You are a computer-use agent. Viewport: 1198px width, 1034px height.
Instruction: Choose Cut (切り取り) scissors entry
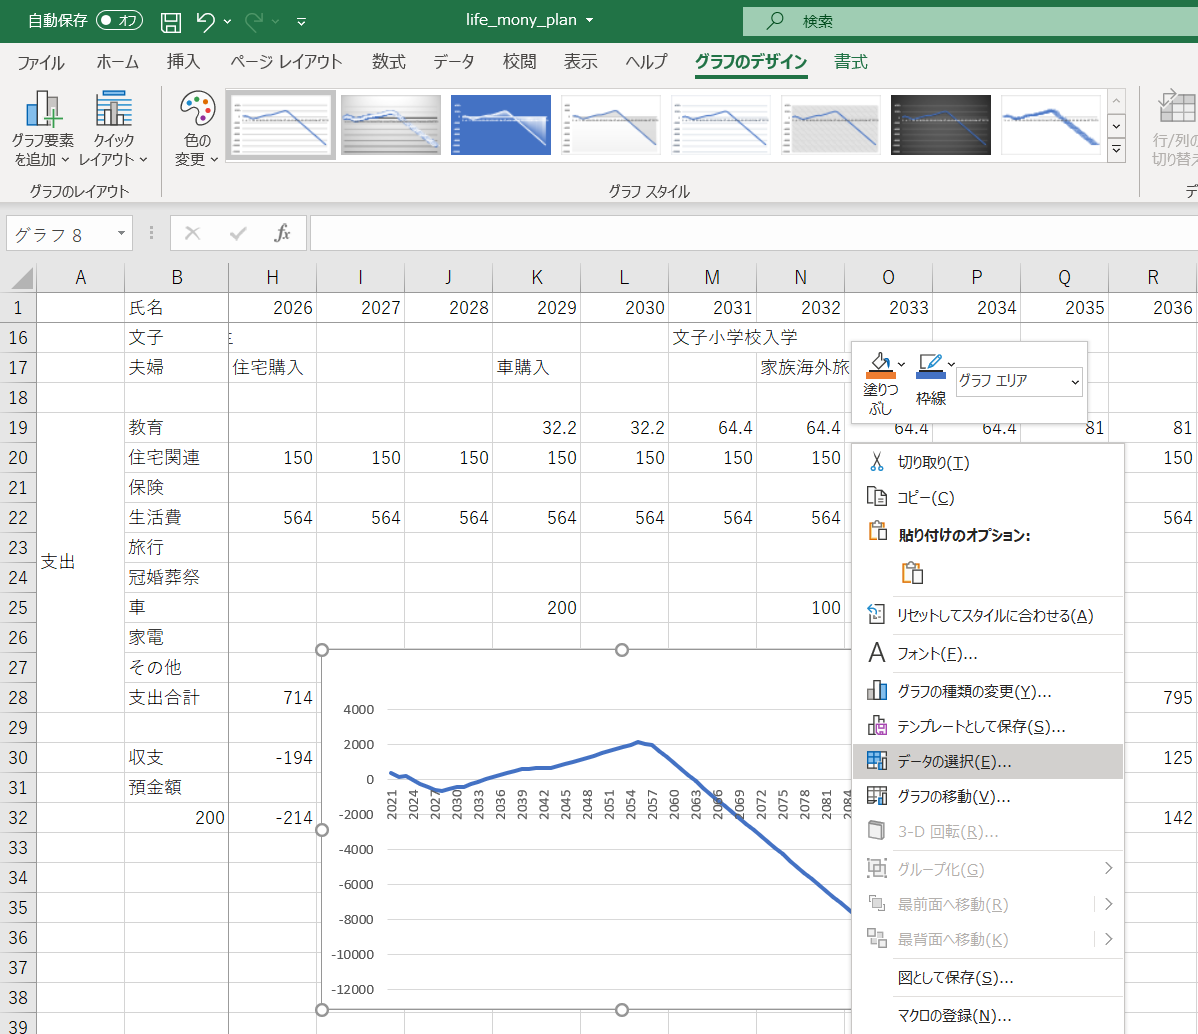987,462
